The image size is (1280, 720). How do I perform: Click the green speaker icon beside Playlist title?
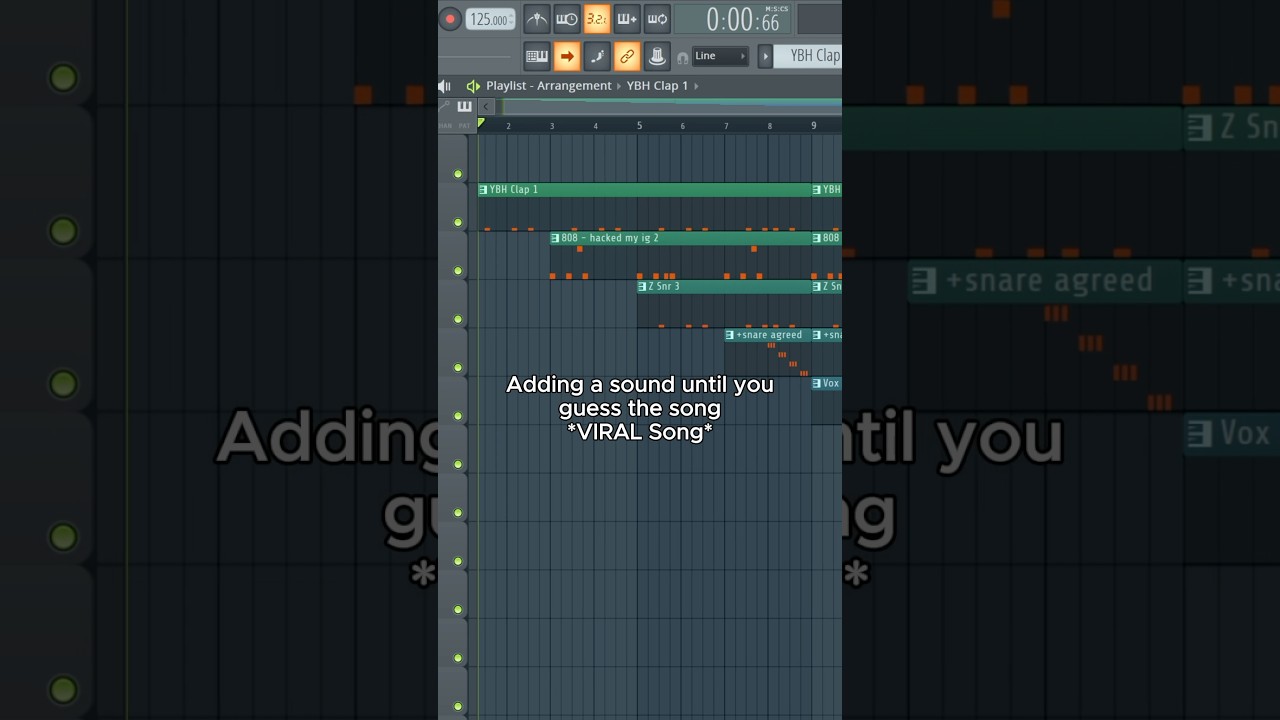coord(473,86)
